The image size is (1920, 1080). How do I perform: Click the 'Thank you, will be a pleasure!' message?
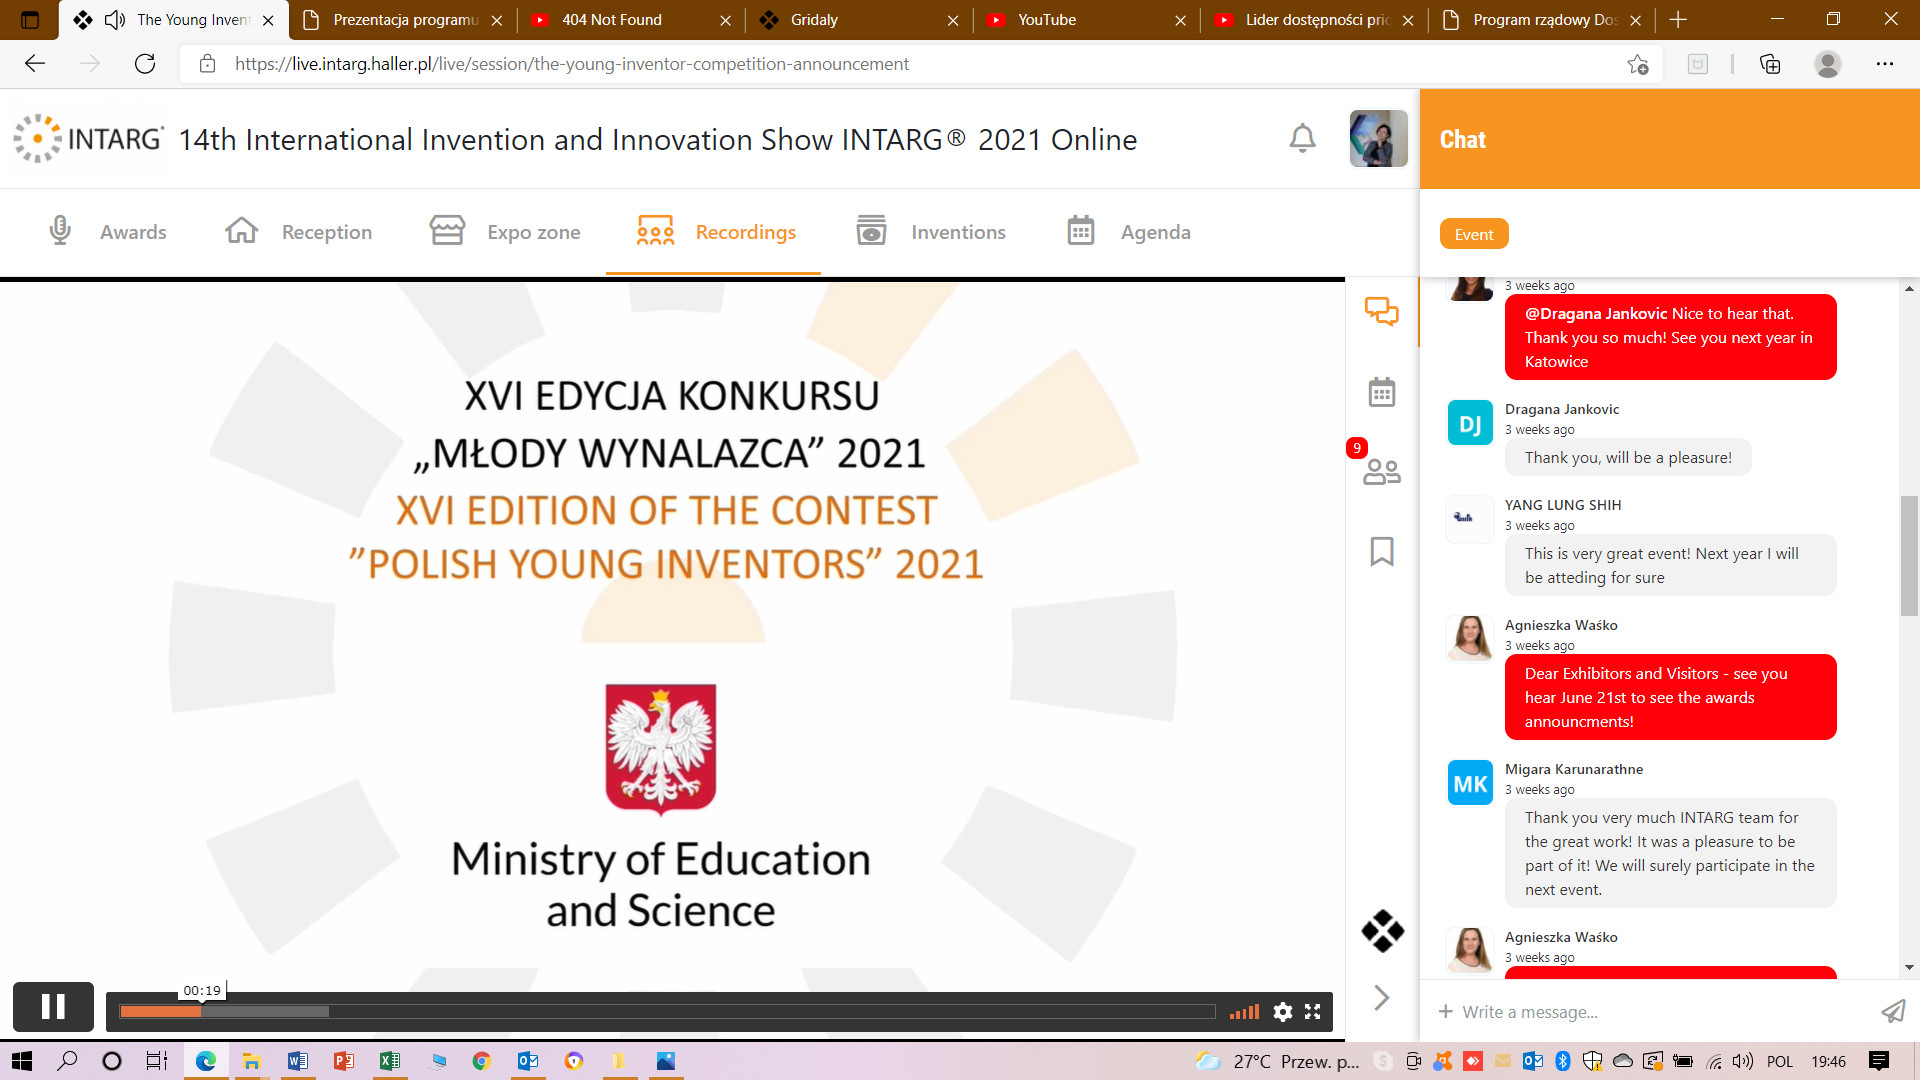1628,458
